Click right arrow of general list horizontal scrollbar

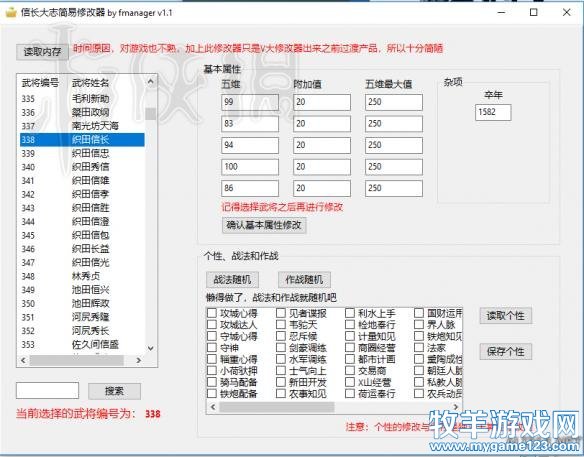tap(139, 360)
